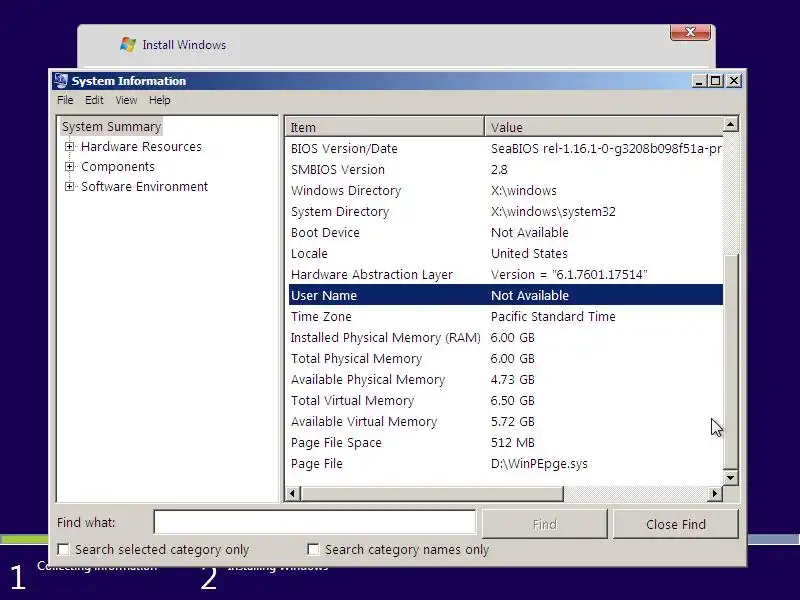Screen dimensions: 800x600
Task: Click the vertical scrollbar up arrow
Action: [x=731, y=124]
